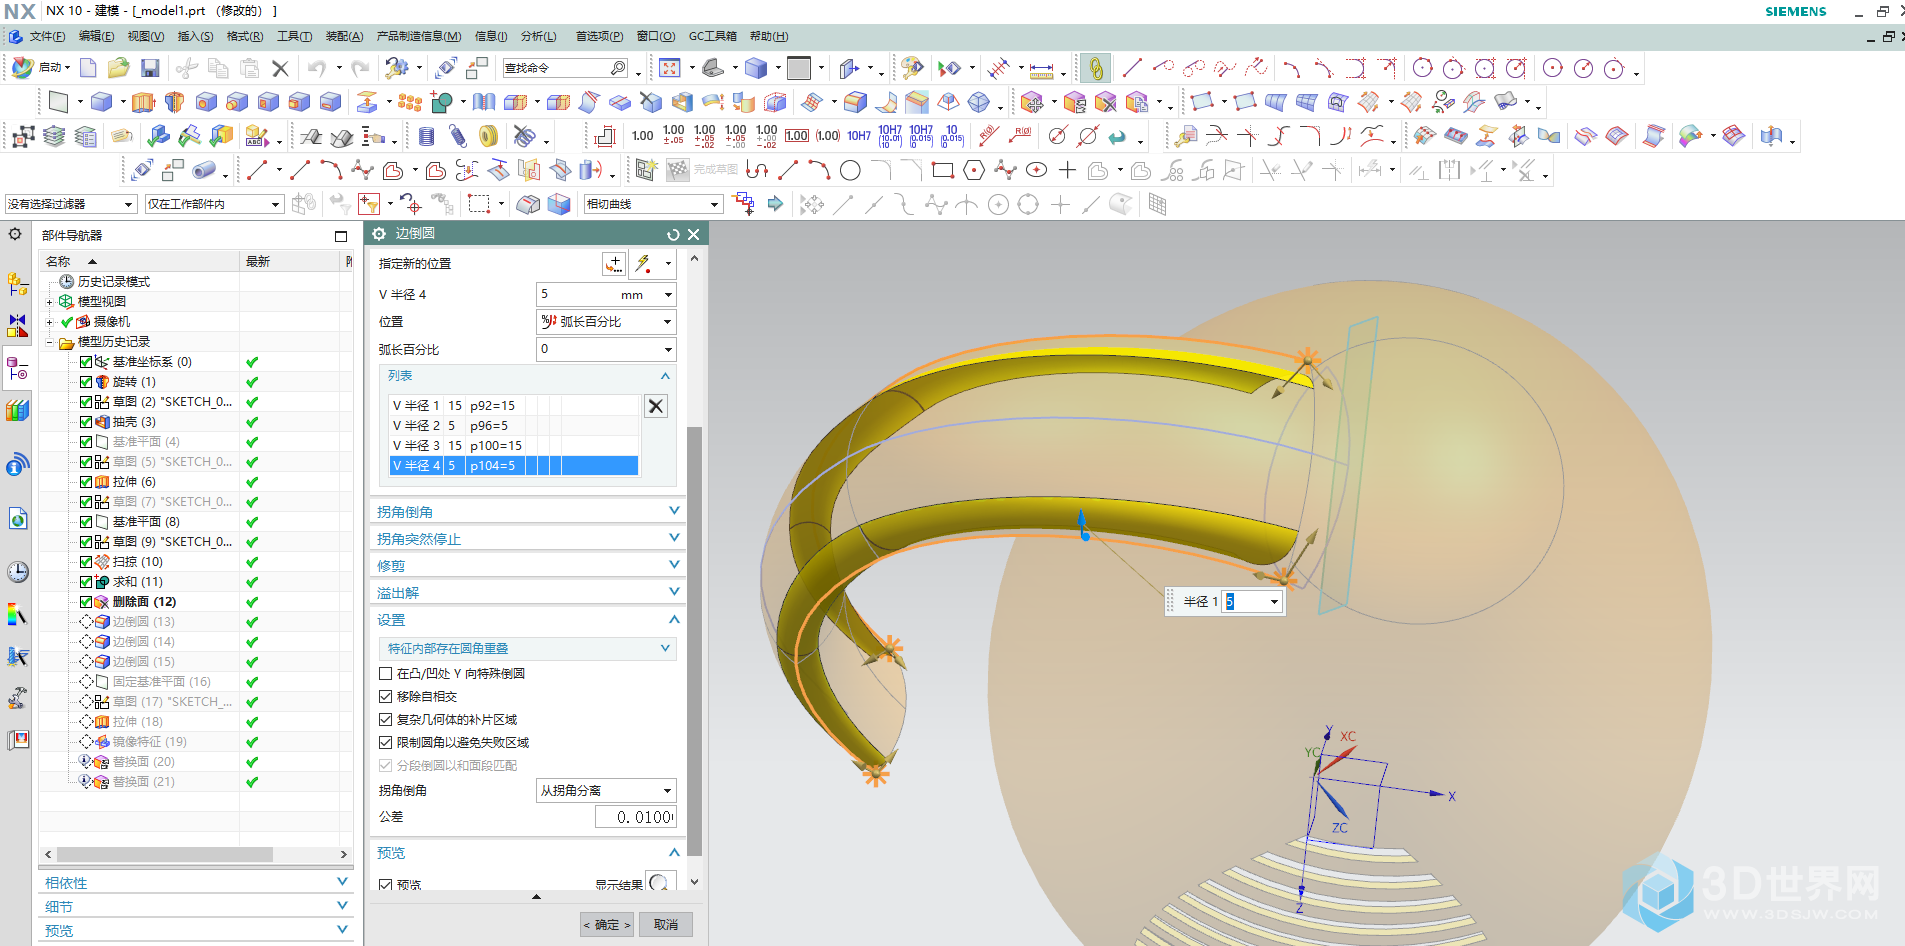Click the 取消 cancel button

[666, 924]
